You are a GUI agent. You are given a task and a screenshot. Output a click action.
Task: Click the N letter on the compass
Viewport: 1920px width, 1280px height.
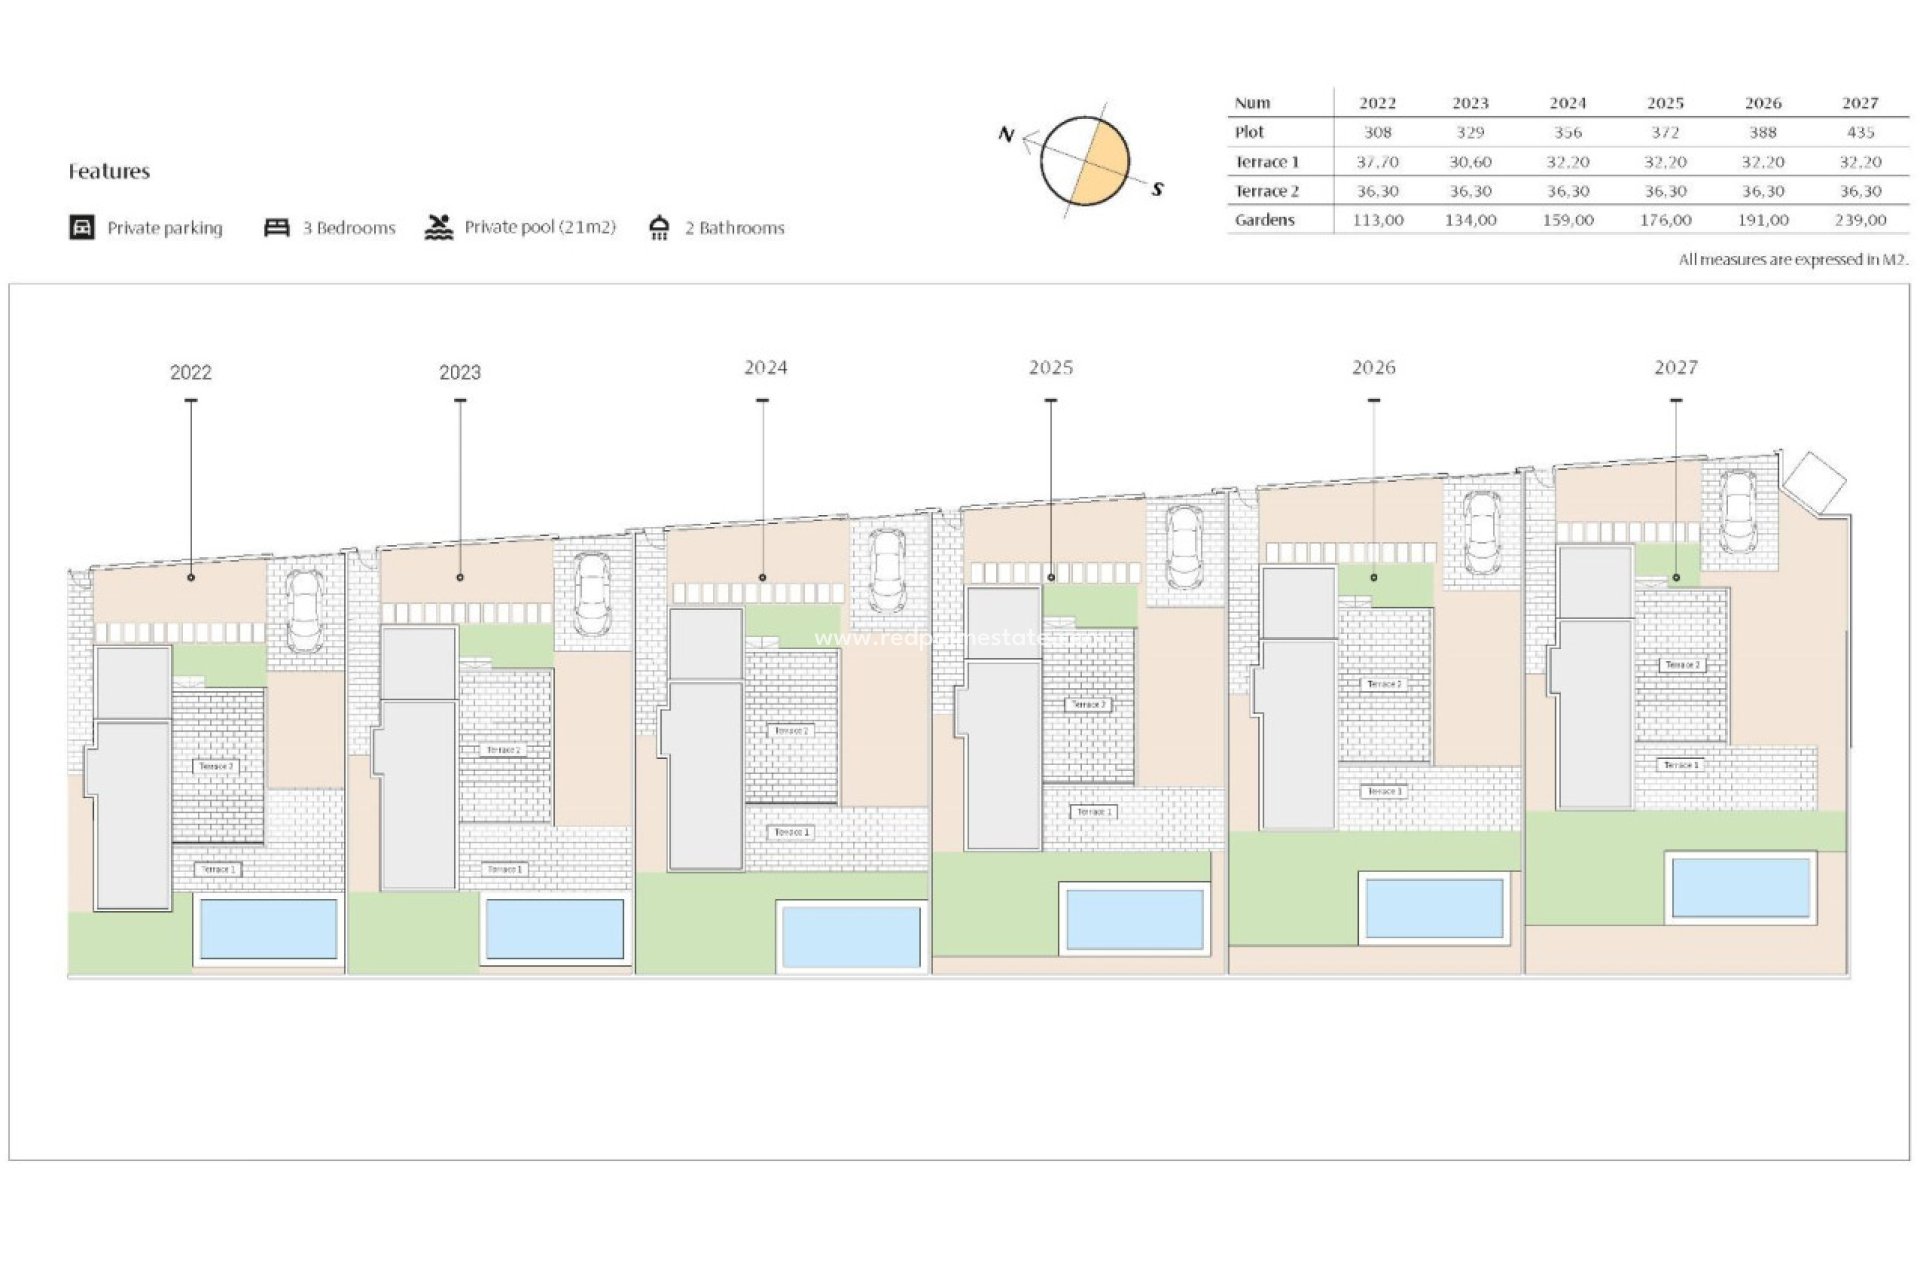(x=1006, y=134)
